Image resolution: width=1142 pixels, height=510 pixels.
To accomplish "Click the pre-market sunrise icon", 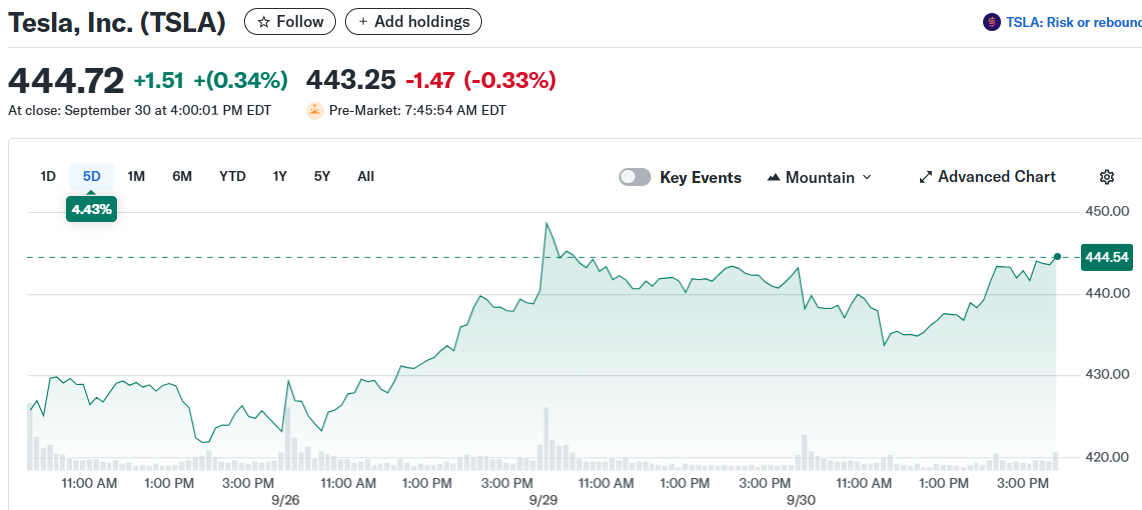I will (314, 110).
